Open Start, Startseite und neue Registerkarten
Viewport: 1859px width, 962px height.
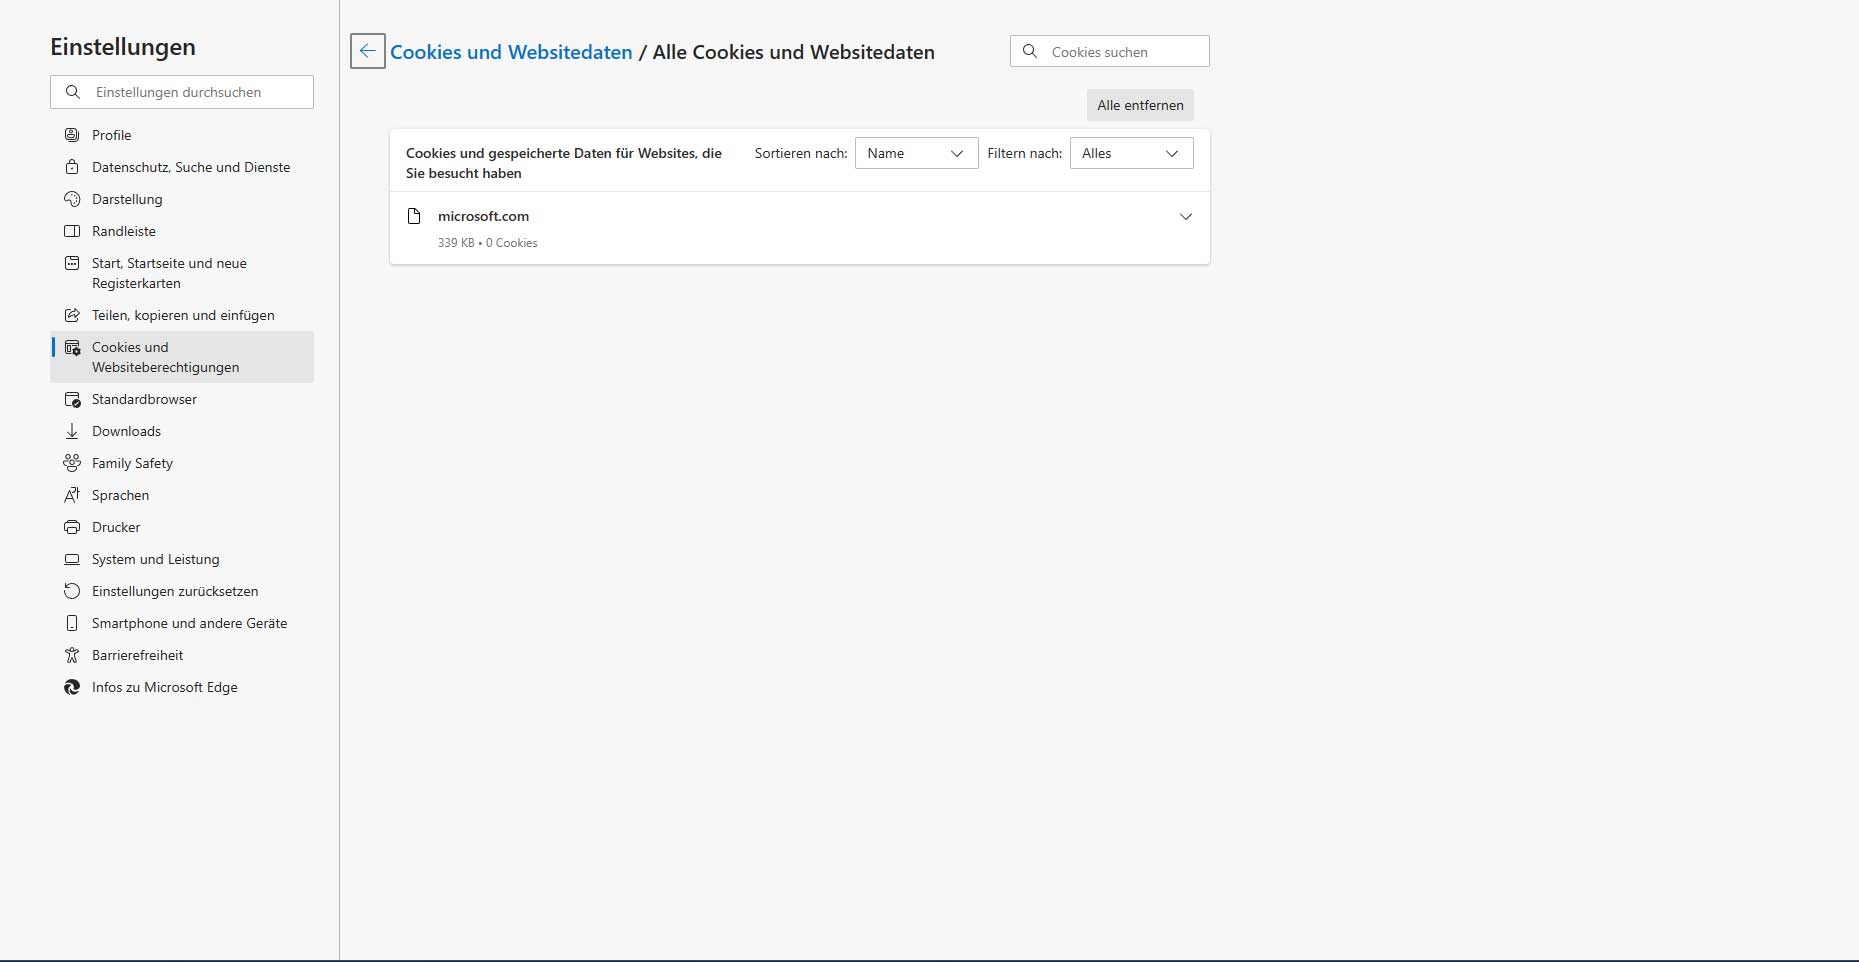point(182,273)
